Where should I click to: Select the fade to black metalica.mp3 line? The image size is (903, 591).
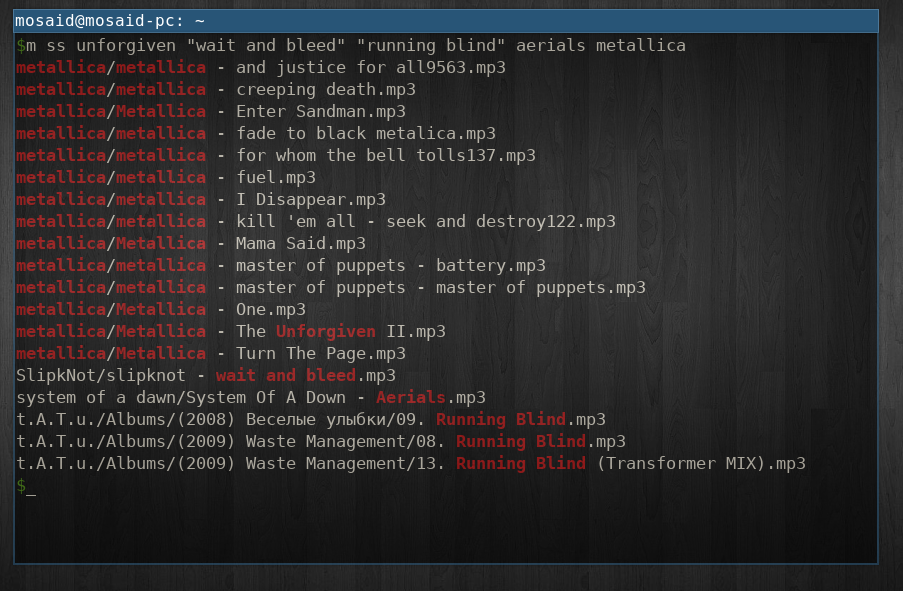pyautogui.click(x=256, y=133)
